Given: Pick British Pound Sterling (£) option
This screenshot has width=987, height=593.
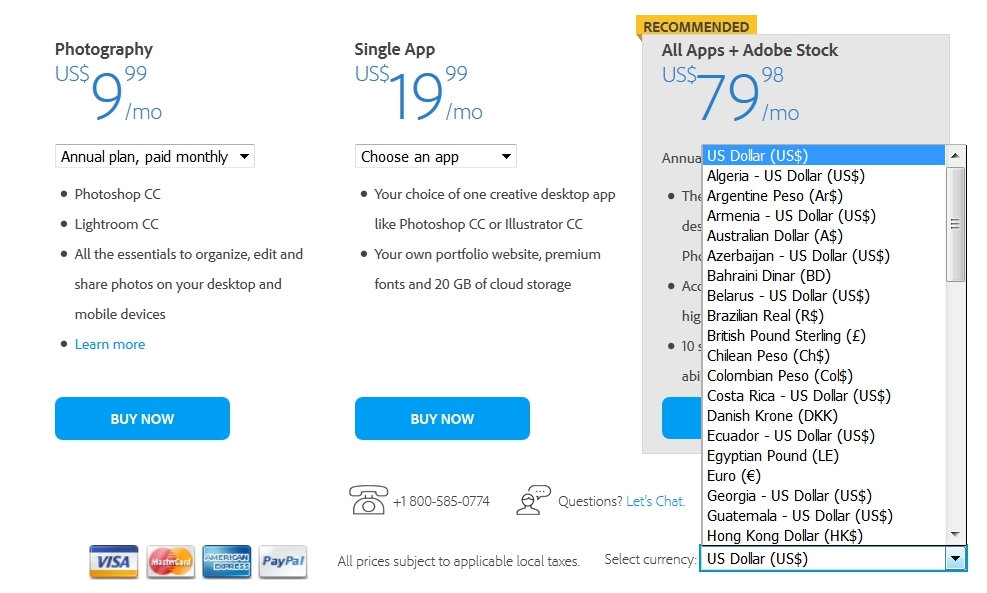Looking at the screenshot, I should (786, 336).
